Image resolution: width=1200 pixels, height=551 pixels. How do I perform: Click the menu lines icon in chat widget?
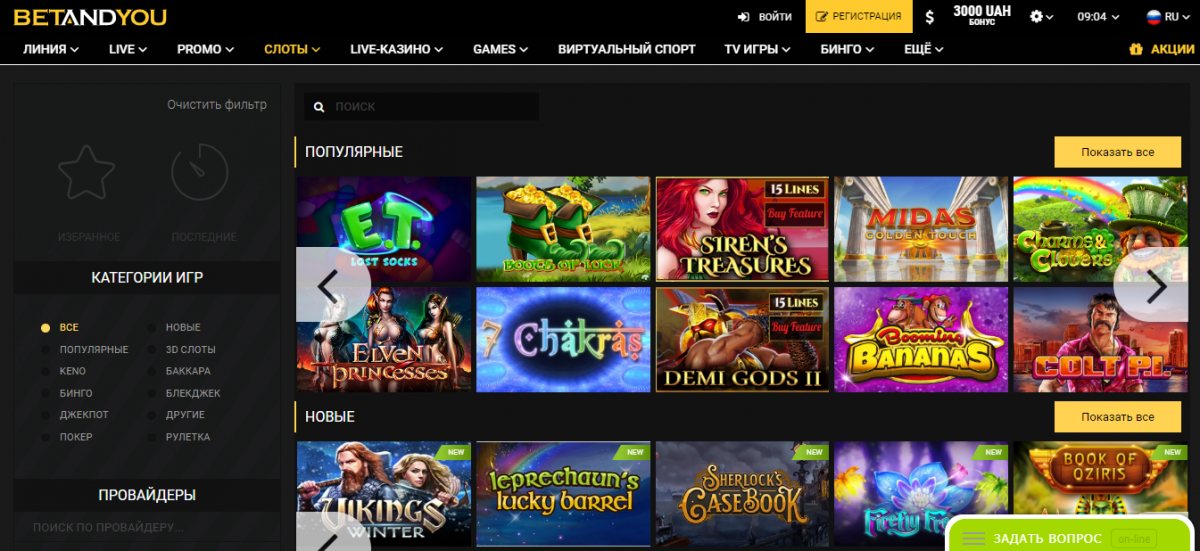pos(974,538)
